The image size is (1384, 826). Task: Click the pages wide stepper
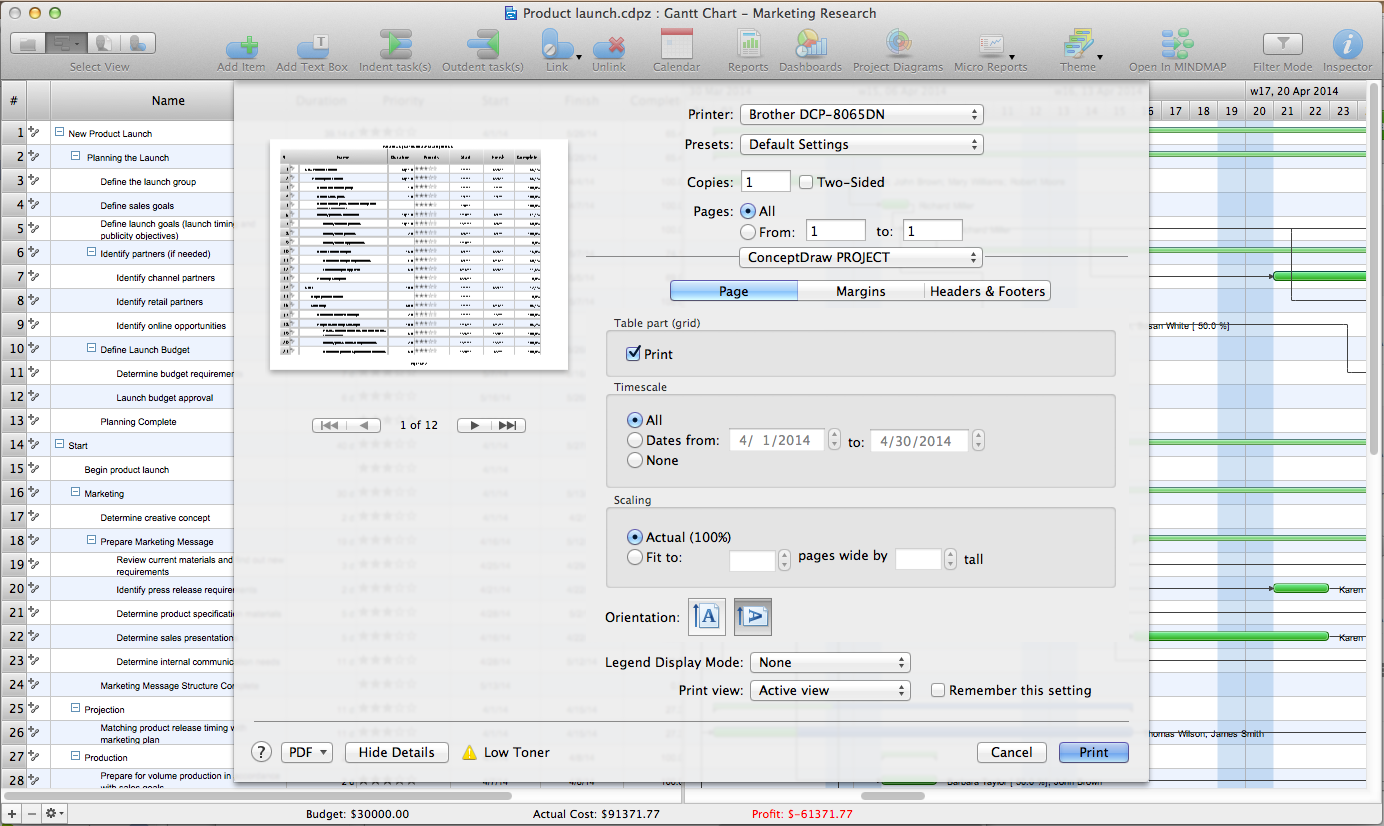coord(784,559)
